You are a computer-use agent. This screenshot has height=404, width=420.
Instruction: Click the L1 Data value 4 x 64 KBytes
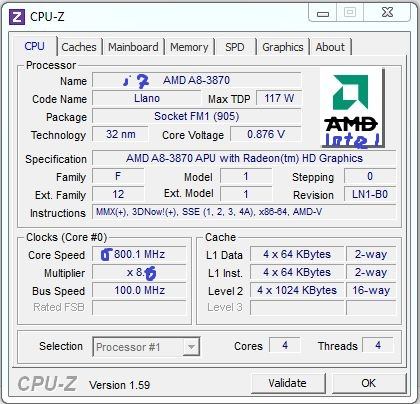coord(297,254)
